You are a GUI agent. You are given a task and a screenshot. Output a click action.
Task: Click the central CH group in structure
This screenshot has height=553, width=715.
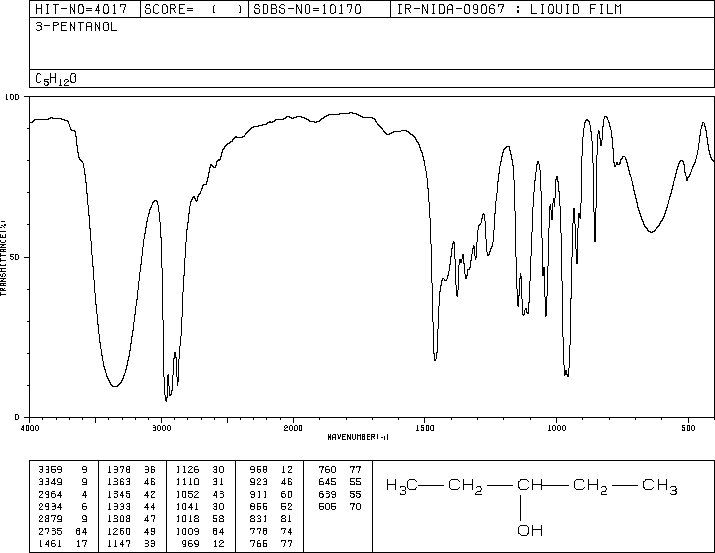pos(529,485)
